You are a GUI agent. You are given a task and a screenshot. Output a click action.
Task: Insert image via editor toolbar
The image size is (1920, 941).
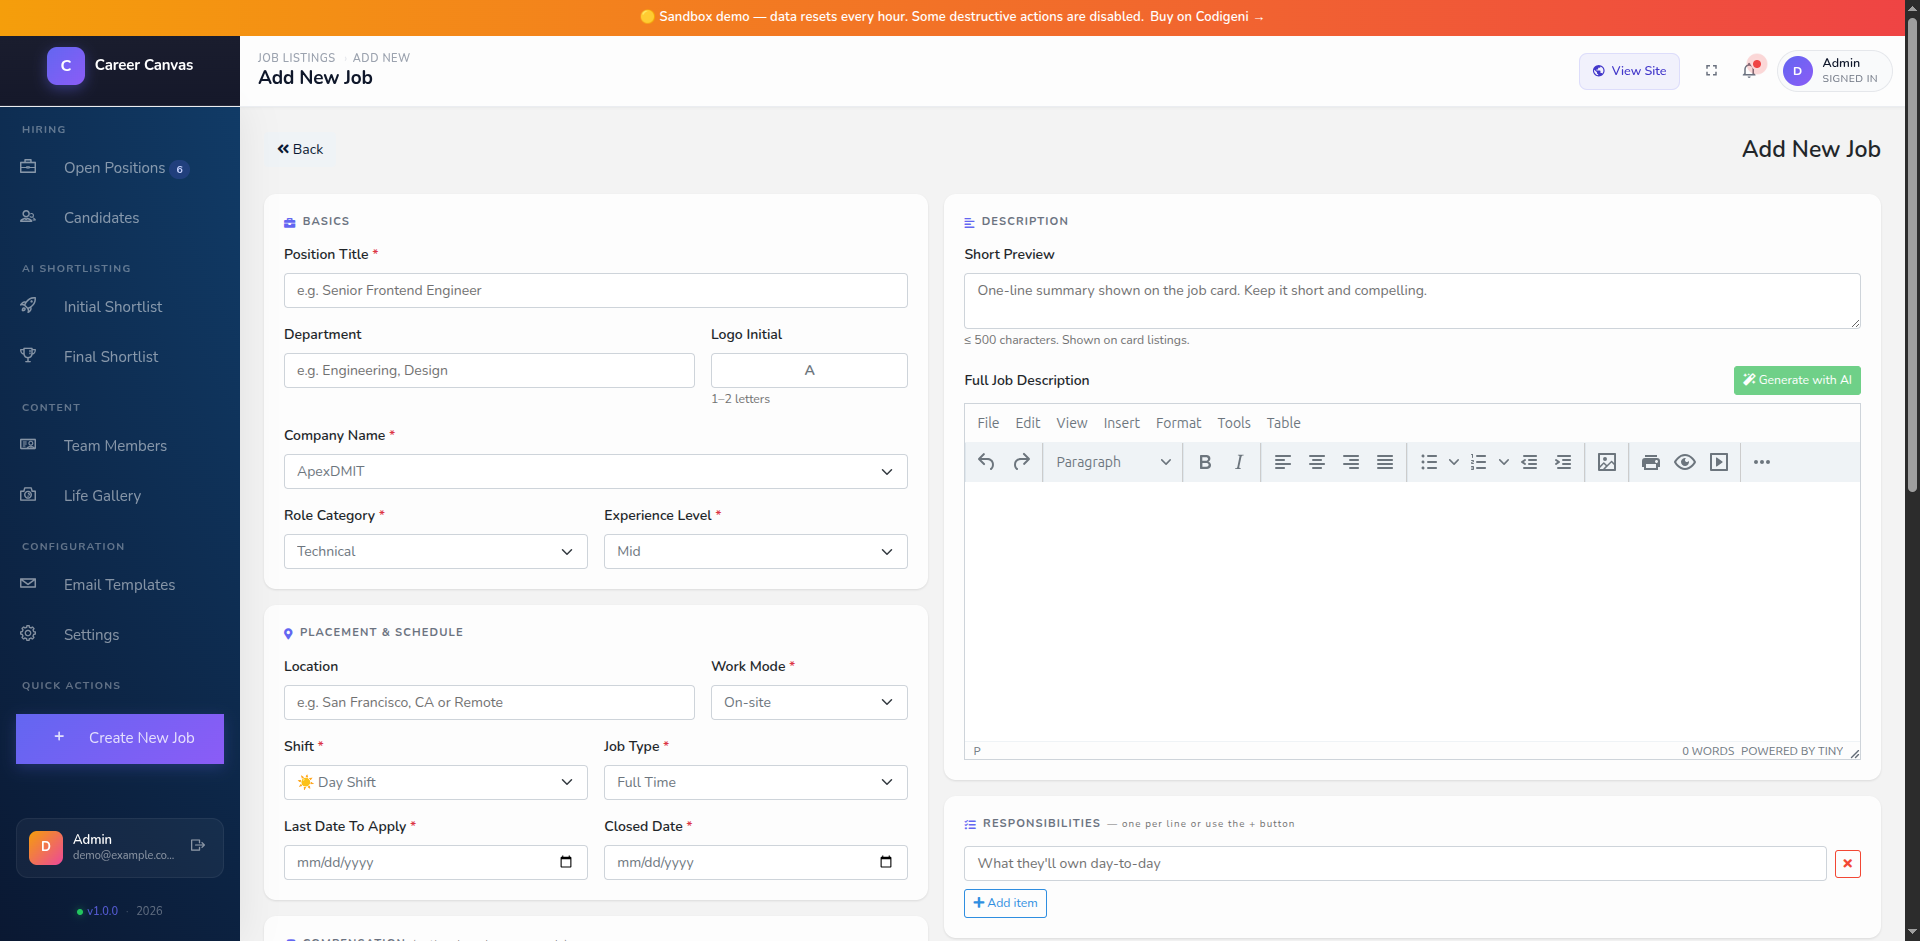pyautogui.click(x=1607, y=462)
